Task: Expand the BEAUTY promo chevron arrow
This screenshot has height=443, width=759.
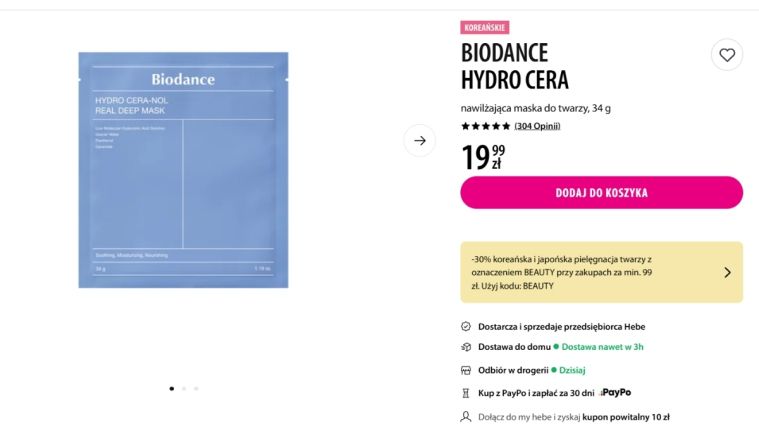Action: 727,273
